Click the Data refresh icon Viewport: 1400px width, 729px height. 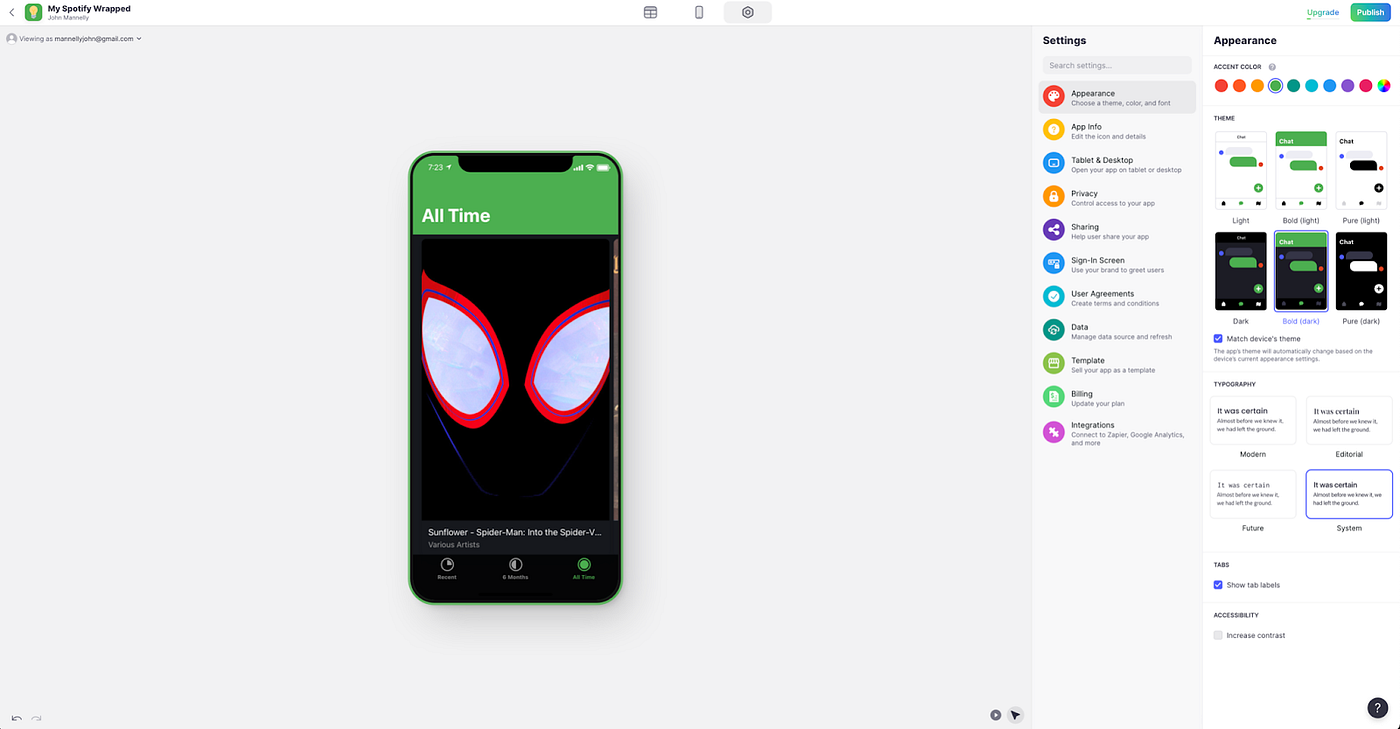[1053, 330]
